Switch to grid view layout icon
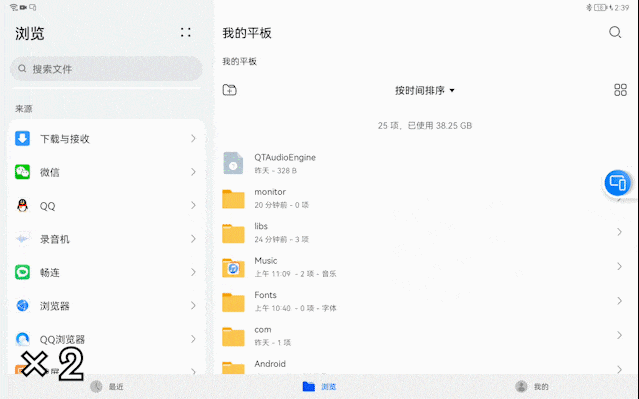The image size is (639, 399). click(x=620, y=90)
